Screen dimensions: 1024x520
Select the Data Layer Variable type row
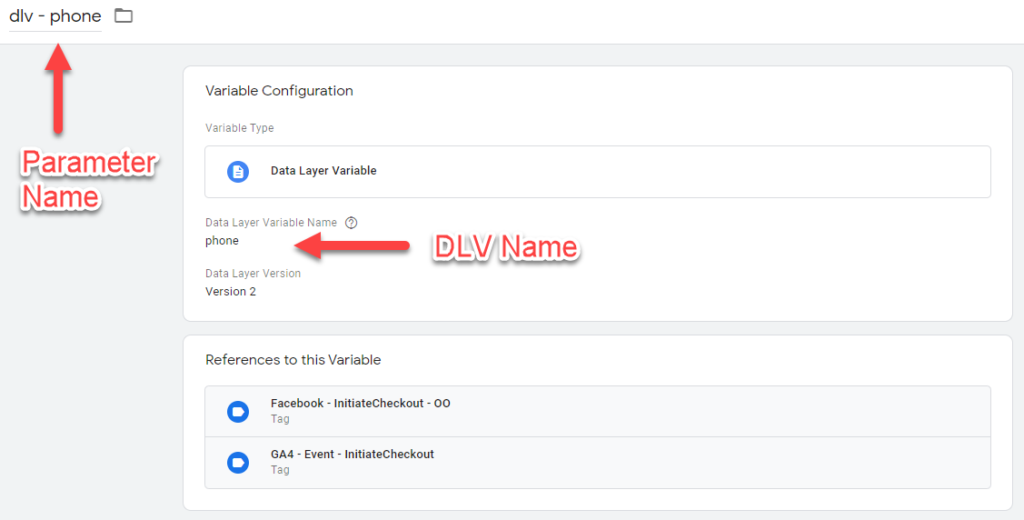point(597,171)
